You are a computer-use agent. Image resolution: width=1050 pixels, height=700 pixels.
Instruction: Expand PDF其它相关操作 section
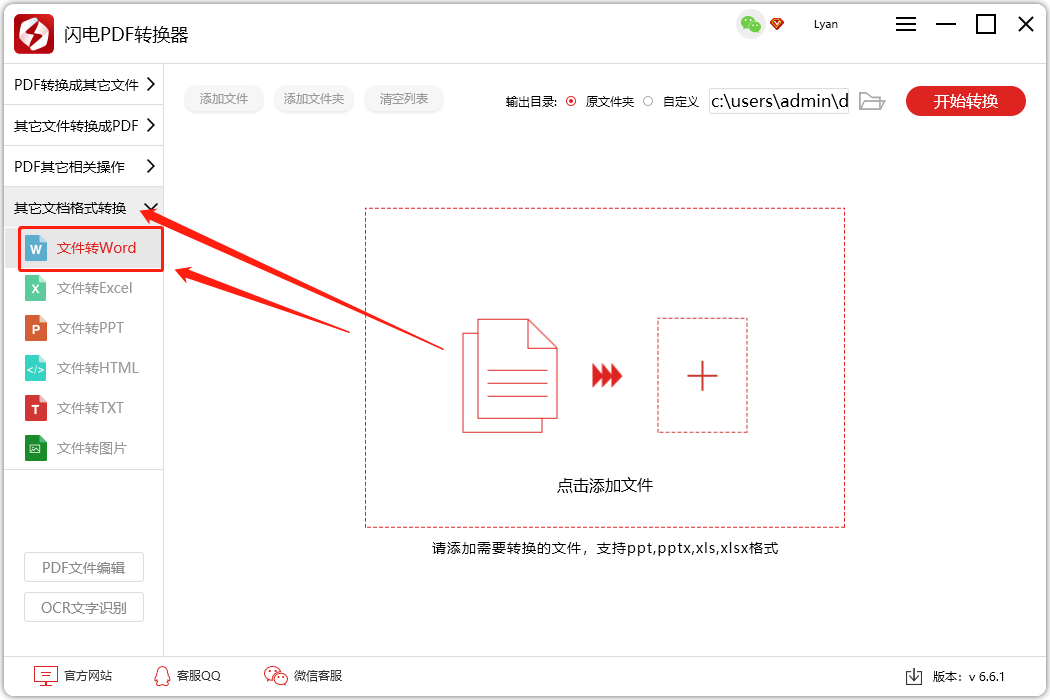pos(84,166)
